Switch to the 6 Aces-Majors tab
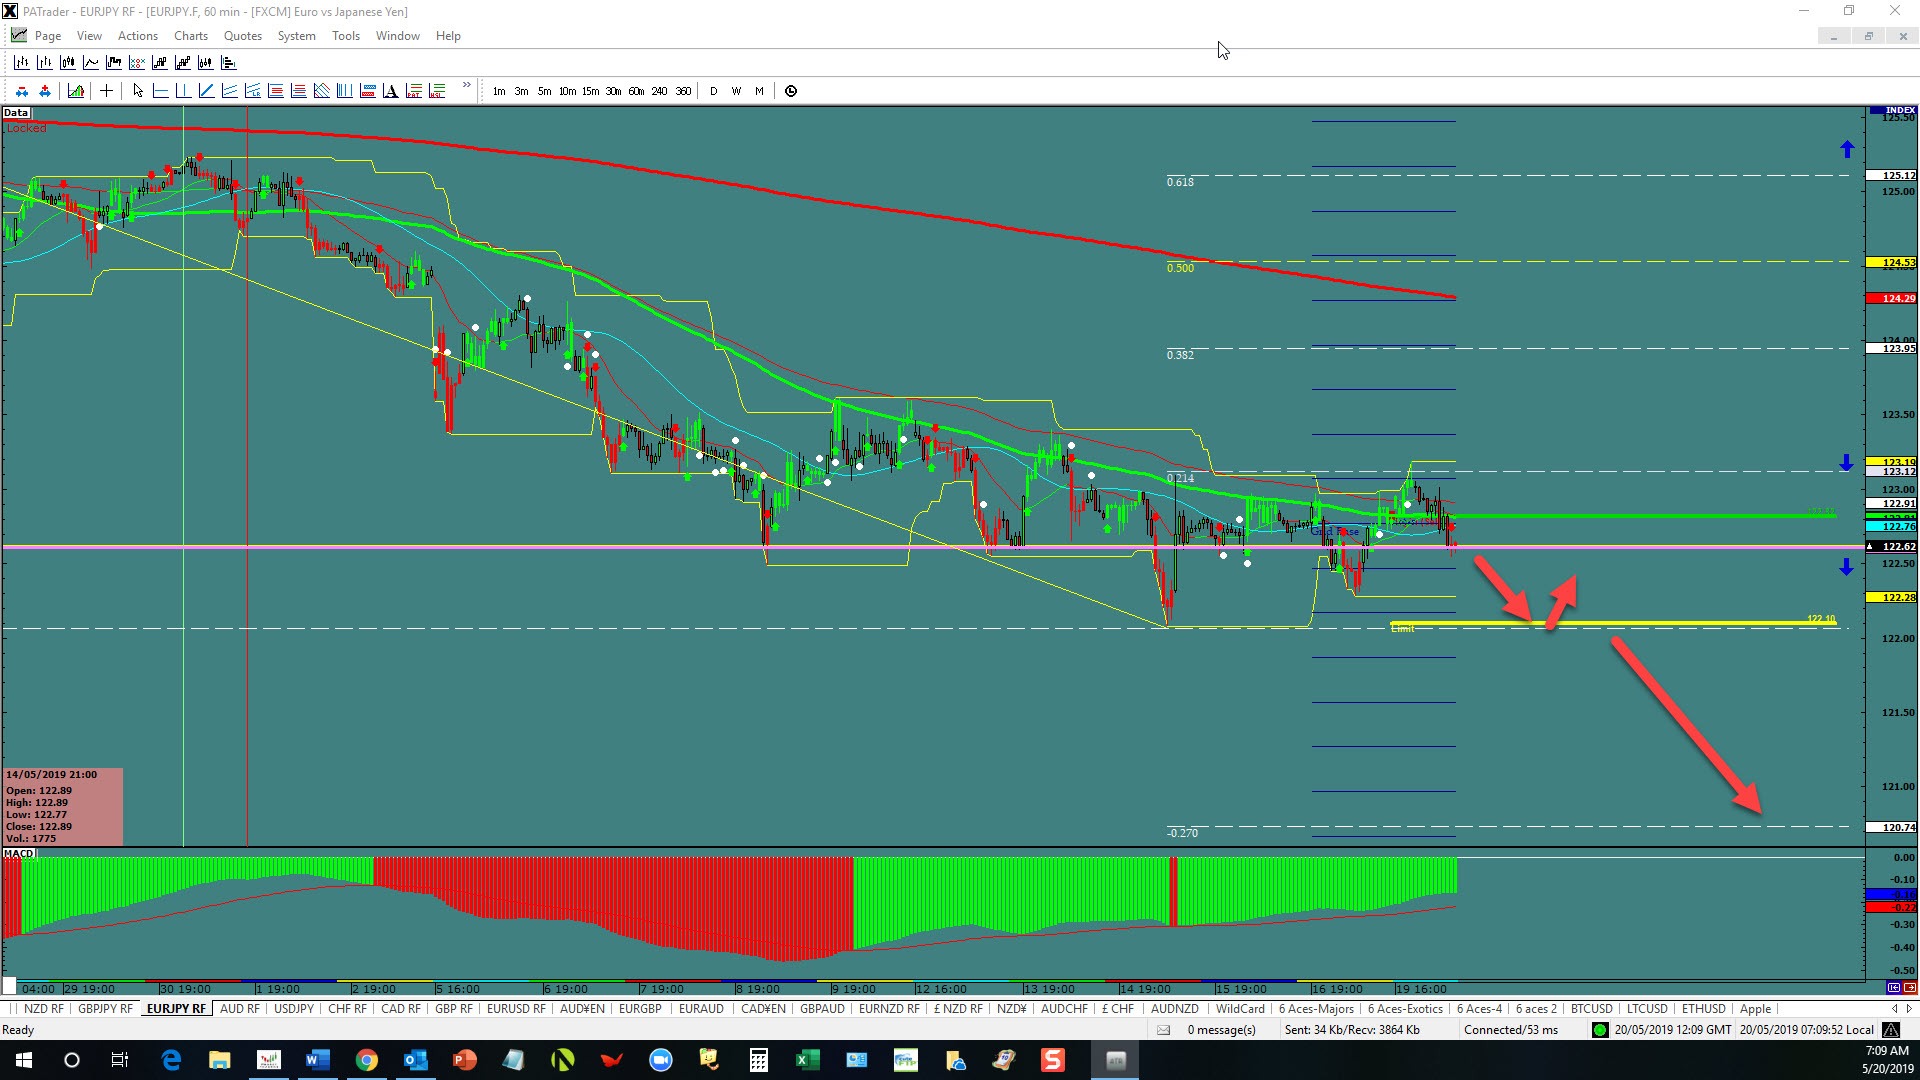This screenshot has width=1920, height=1080. click(1316, 1009)
